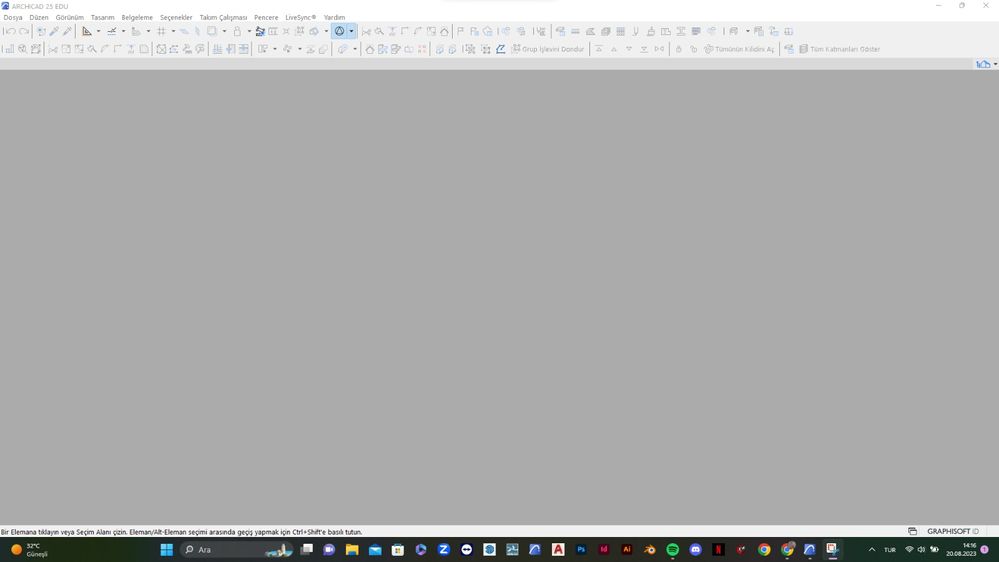Screen dimensions: 999x562
Task: Expand the snap guides dropdown arrow
Action: [123, 31]
